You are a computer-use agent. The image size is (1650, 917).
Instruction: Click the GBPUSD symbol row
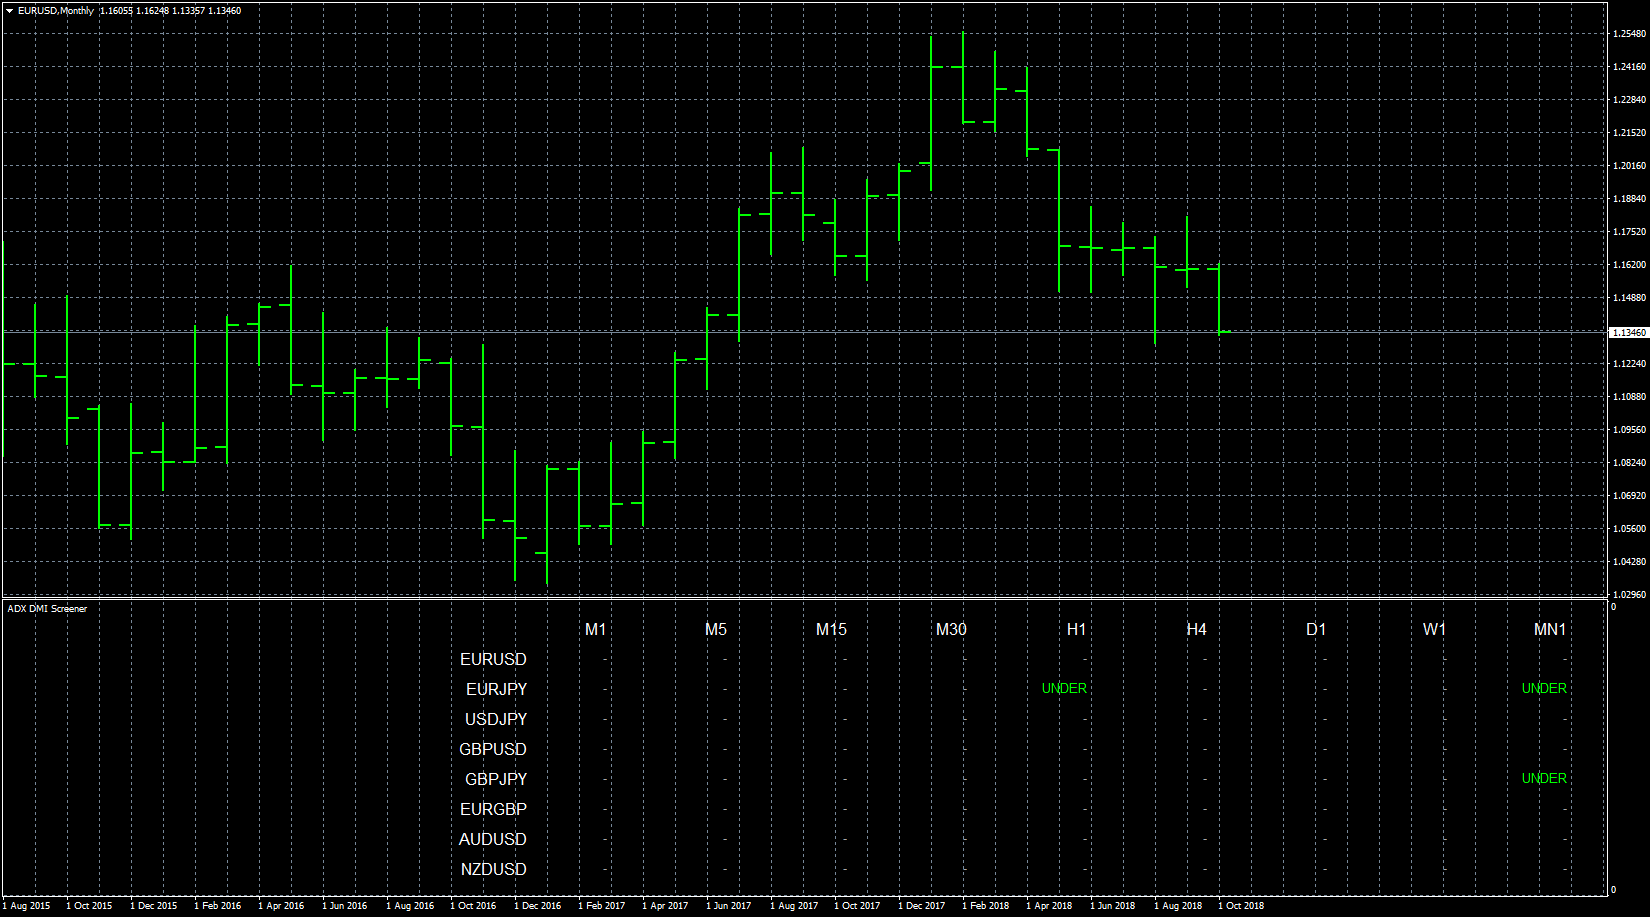pyautogui.click(x=493, y=749)
